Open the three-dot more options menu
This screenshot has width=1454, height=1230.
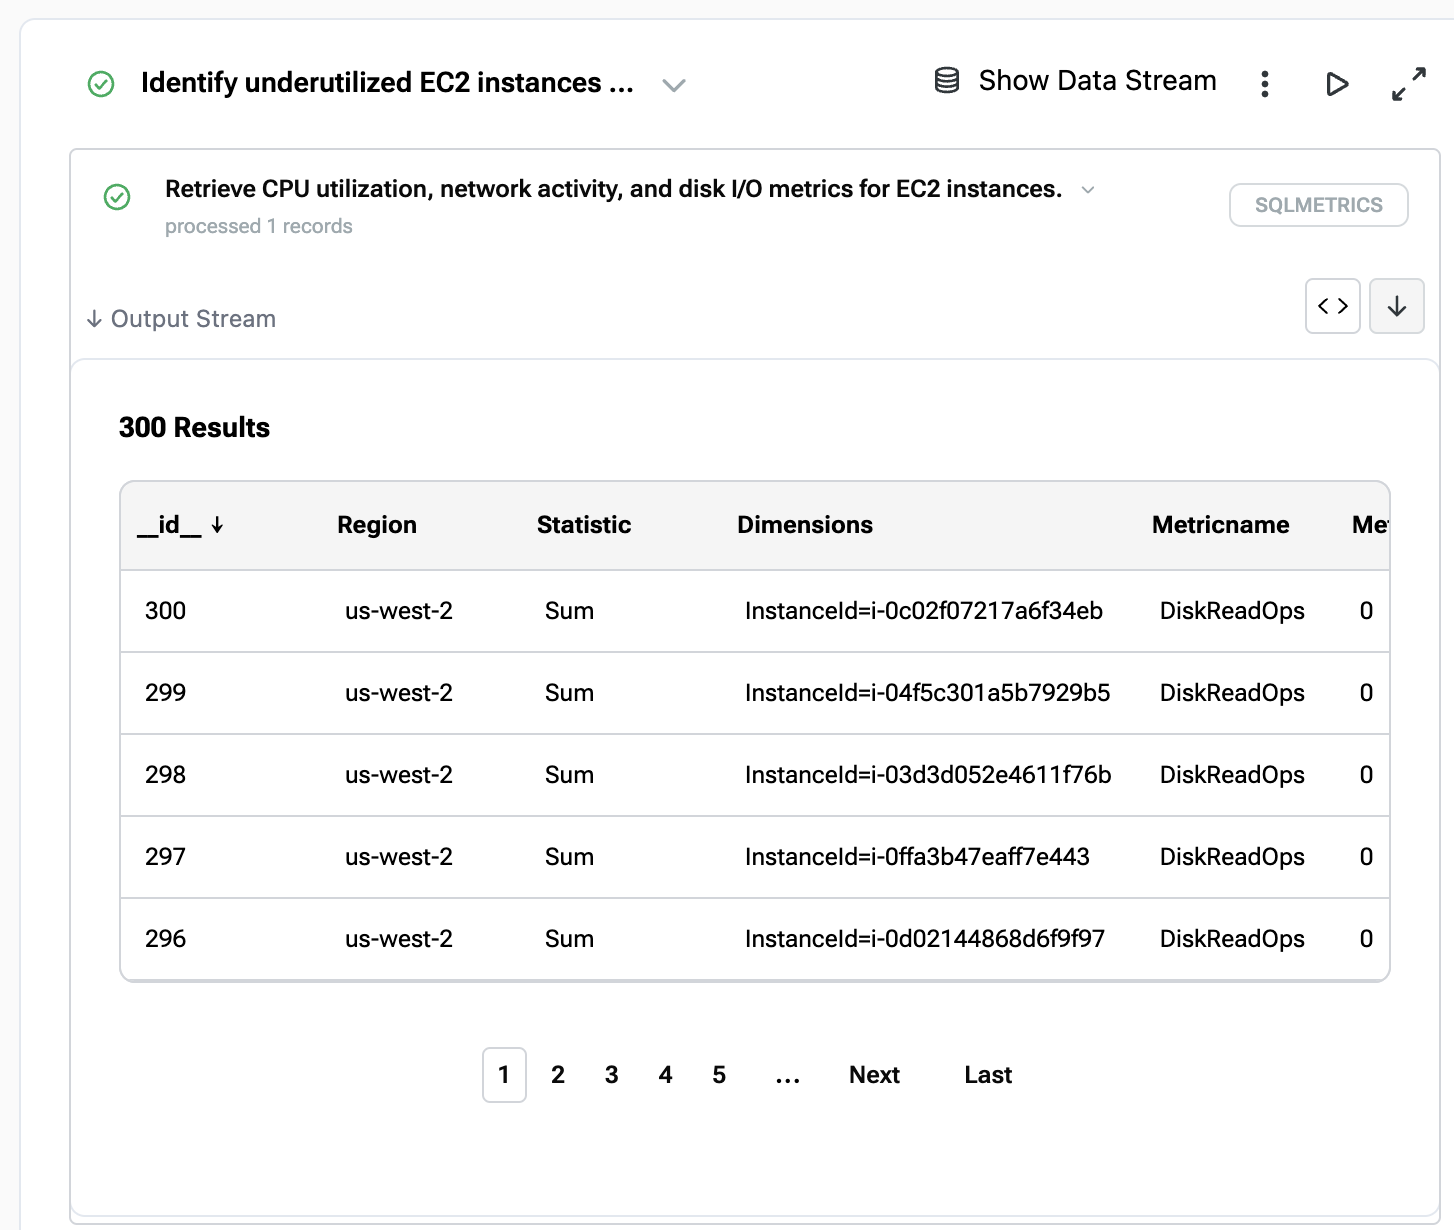pos(1265,84)
